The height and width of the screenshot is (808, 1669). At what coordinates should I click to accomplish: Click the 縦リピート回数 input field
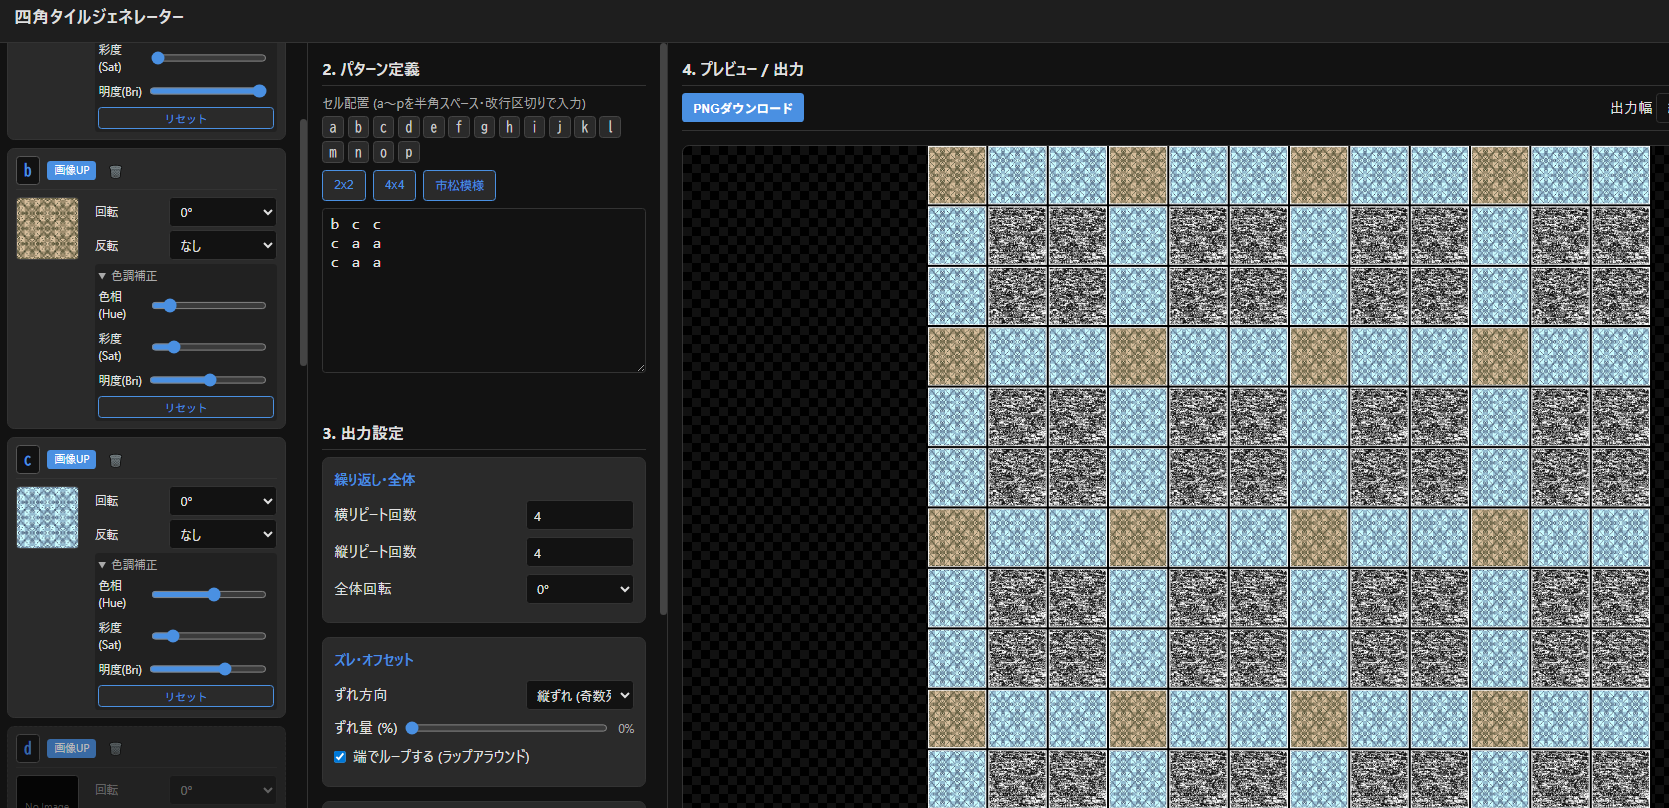580,552
